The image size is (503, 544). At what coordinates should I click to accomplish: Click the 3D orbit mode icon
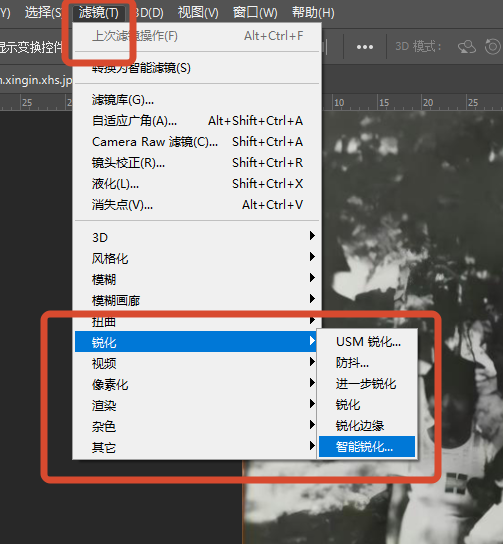coord(467,46)
